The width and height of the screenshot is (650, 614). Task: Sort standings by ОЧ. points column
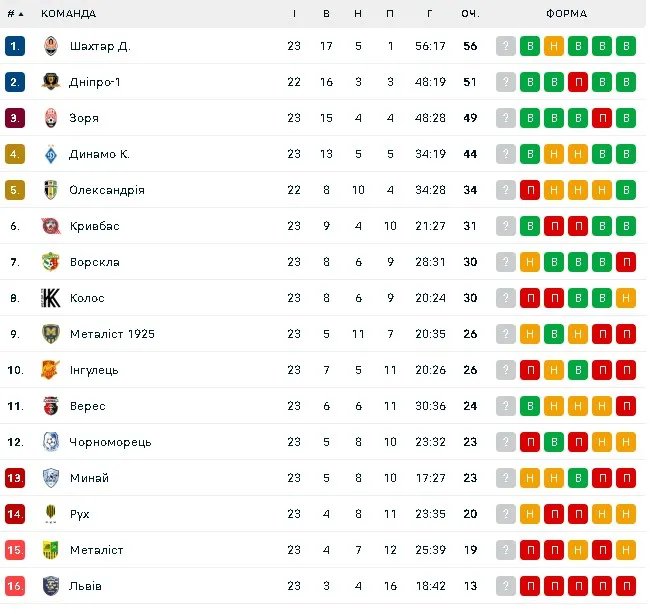tap(470, 13)
